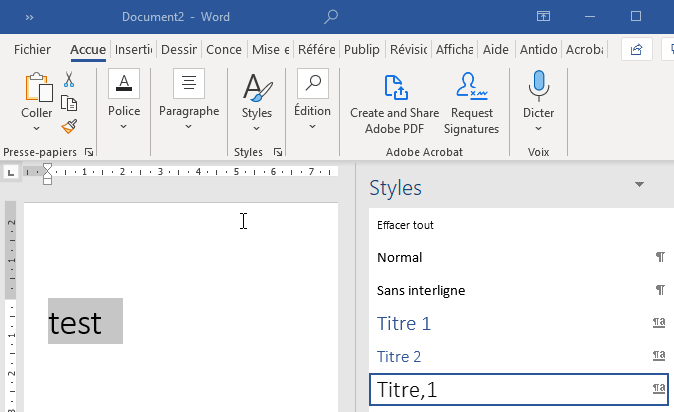Viewport: 674px width, 412px height.
Task: Open the Fichier tab
Action: click(33, 50)
